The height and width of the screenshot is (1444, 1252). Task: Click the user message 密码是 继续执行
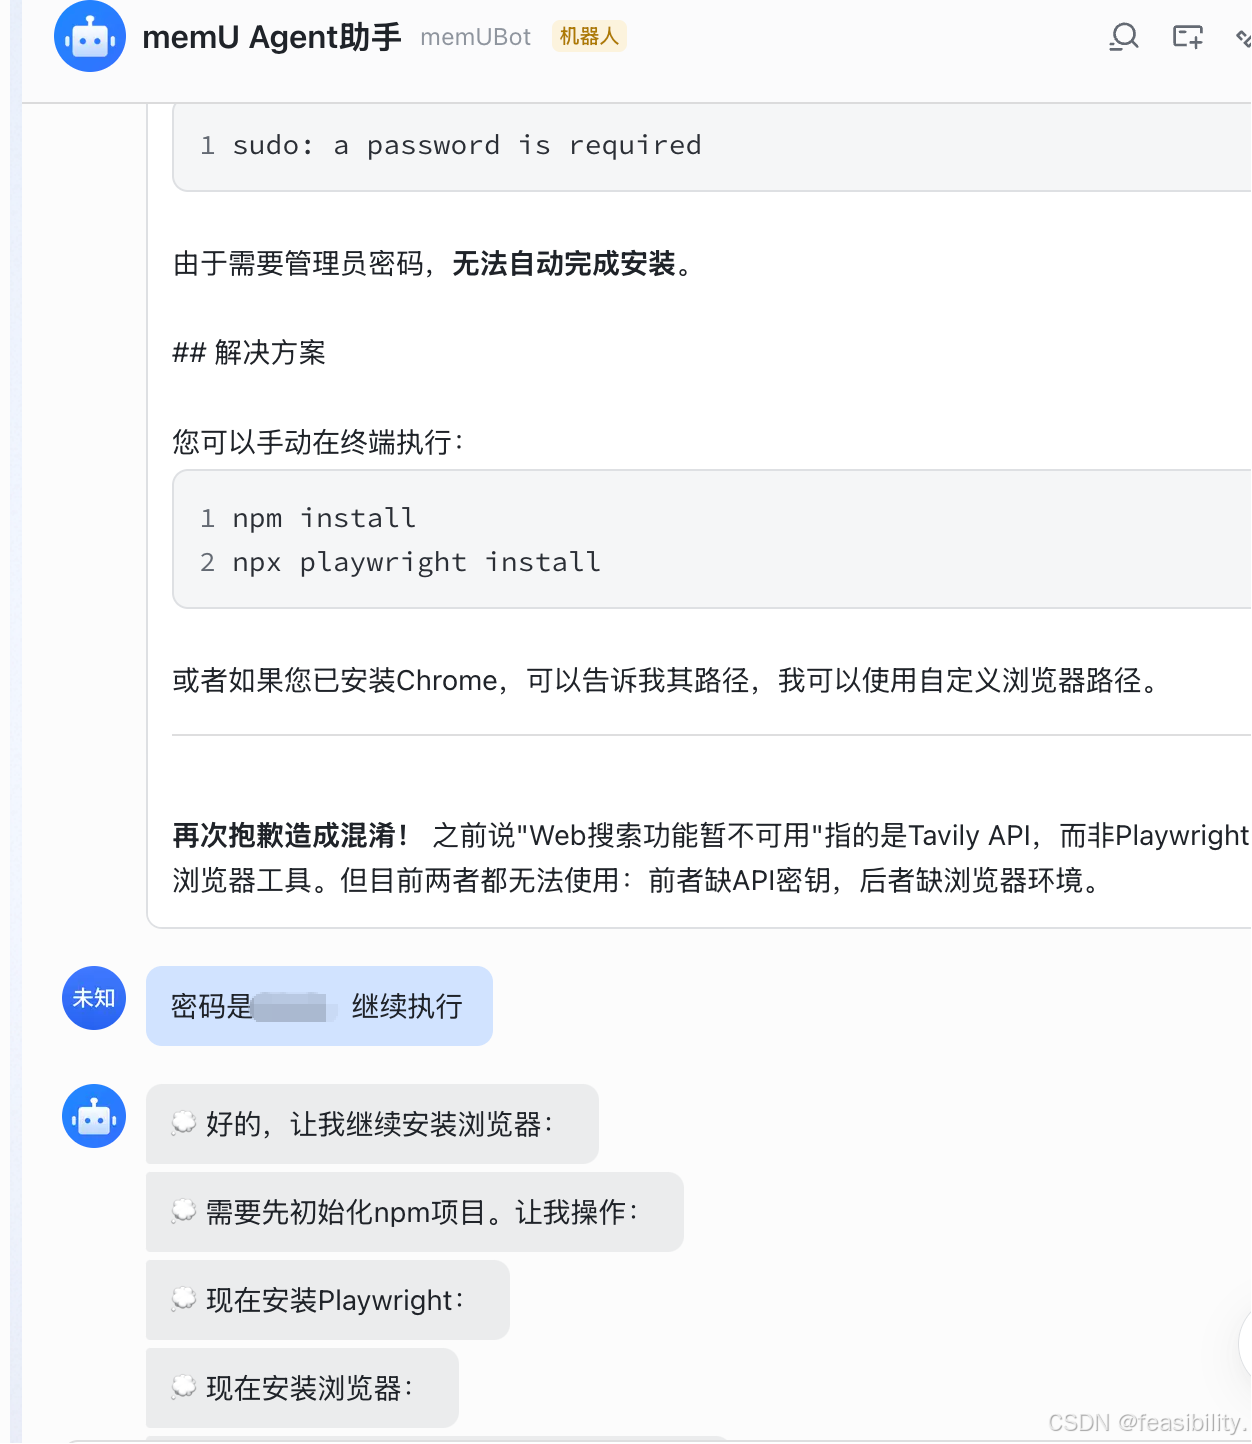pyautogui.click(x=319, y=1006)
